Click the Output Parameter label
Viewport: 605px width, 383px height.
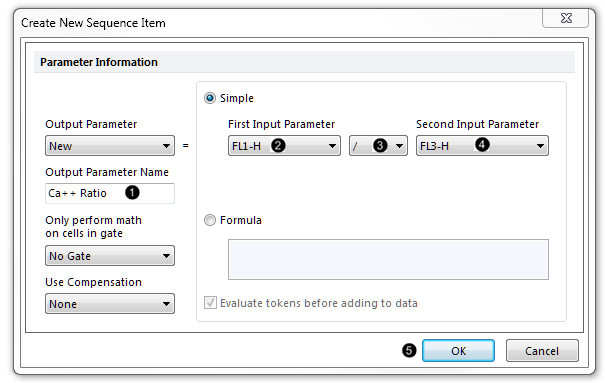point(91,124)
